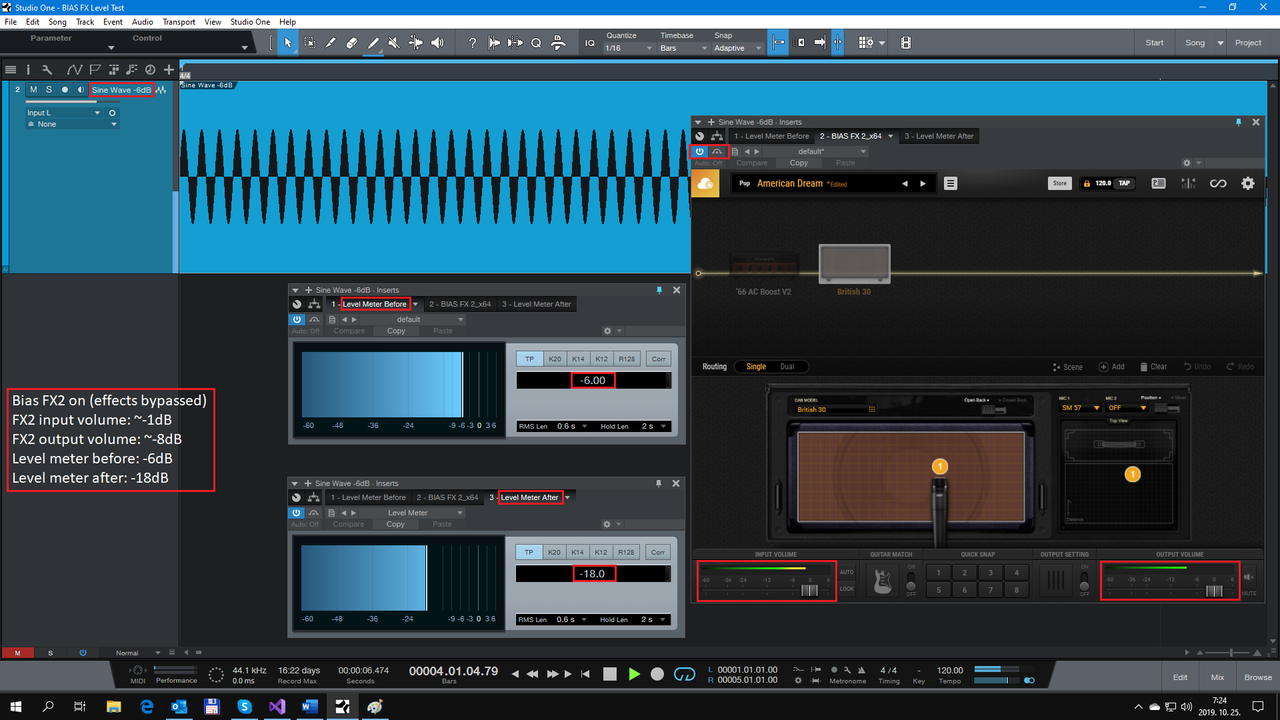
Task: Select the Paint (line draw) tool
Action: click(373, 43)
